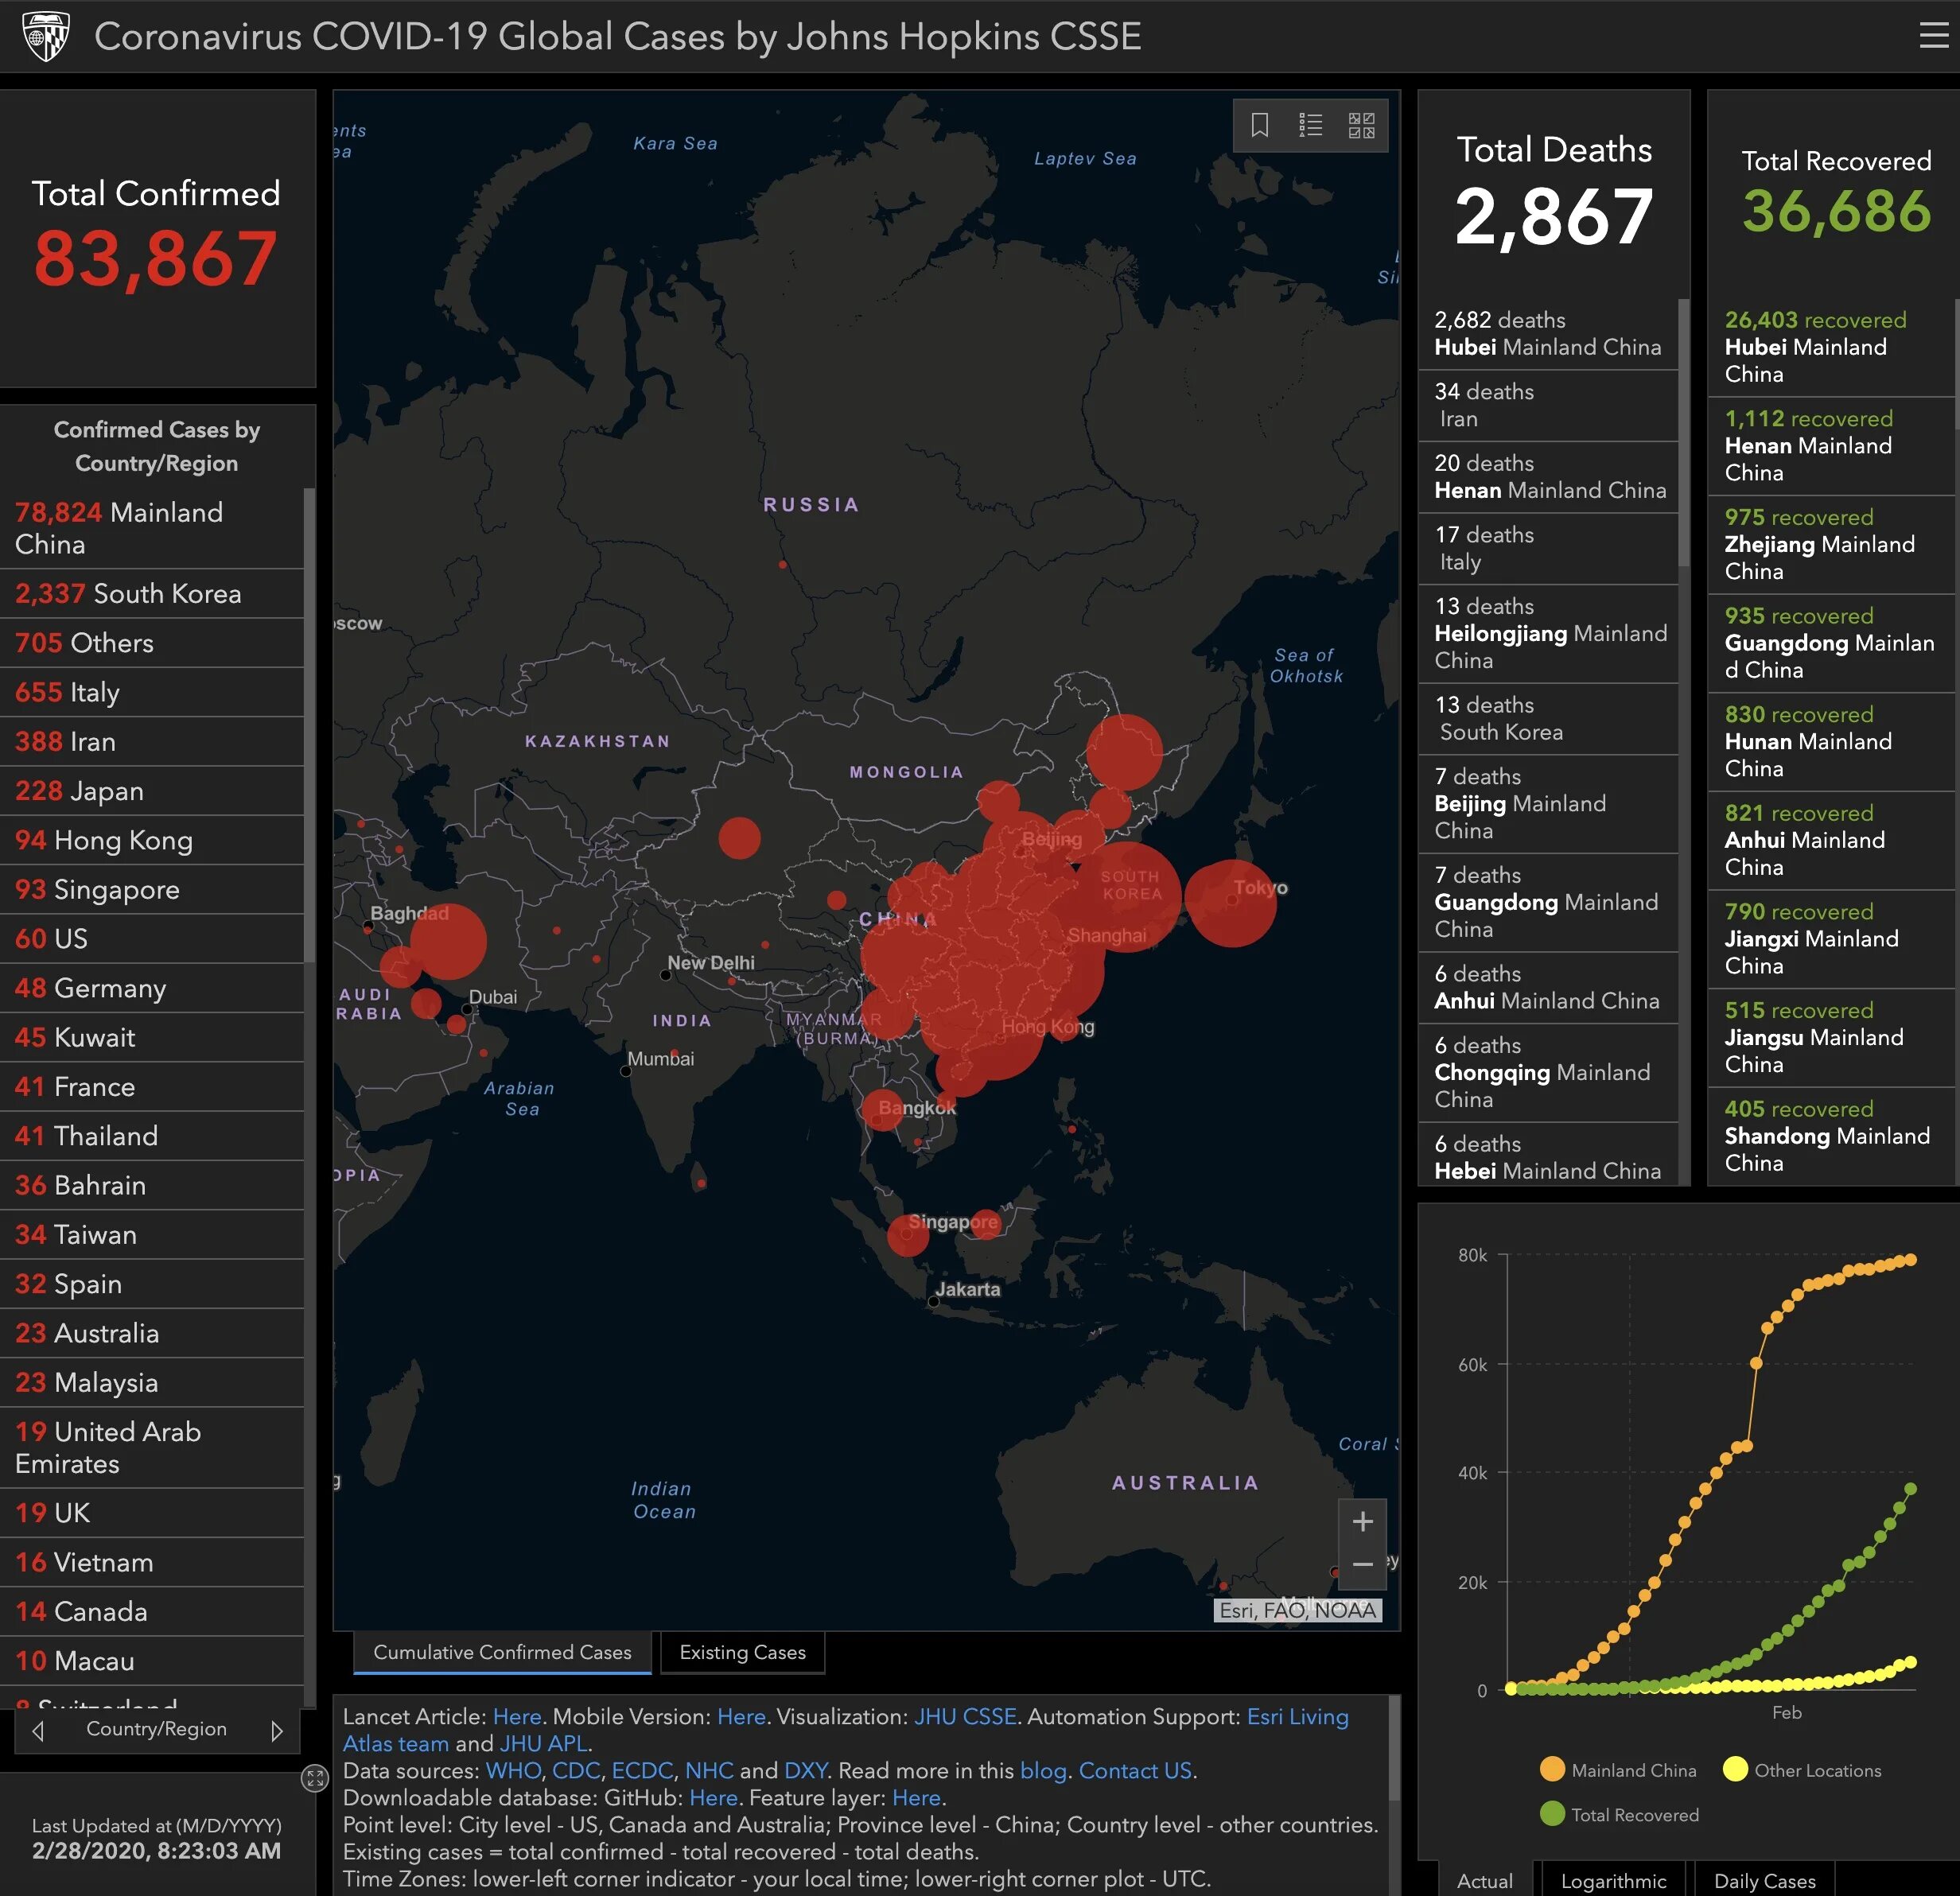Open the basemap gallery grid icon

click(x=1361, y=125)
